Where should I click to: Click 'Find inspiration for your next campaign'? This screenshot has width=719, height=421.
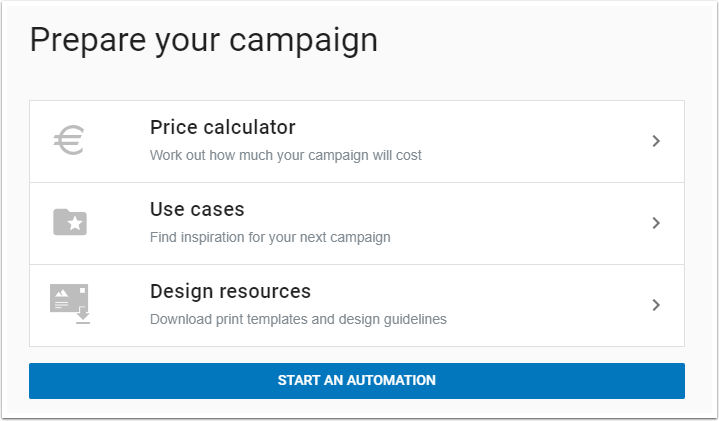(x=270, y=238)
